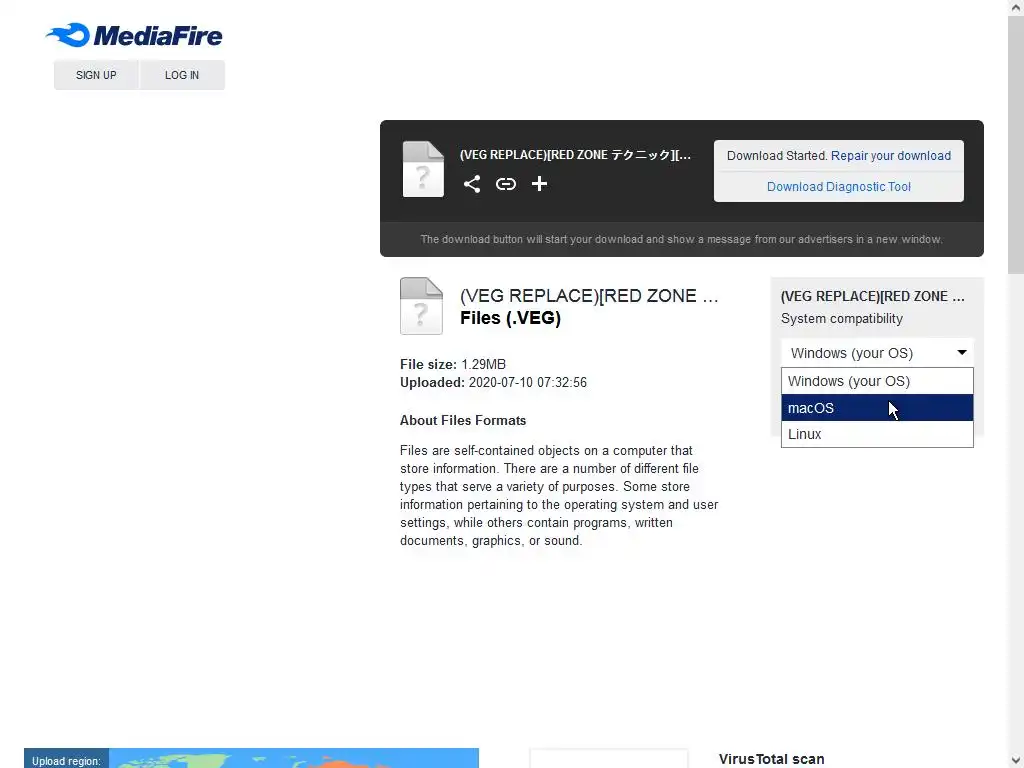Open Download Diagnostic Tool link
The width and height of the screenshot is (1024, 768).
pyautogui.click(x=839, y=187)
